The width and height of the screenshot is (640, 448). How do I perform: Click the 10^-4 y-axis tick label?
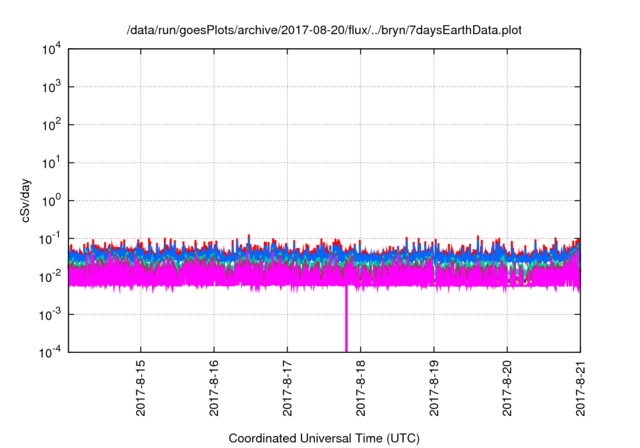50,352
